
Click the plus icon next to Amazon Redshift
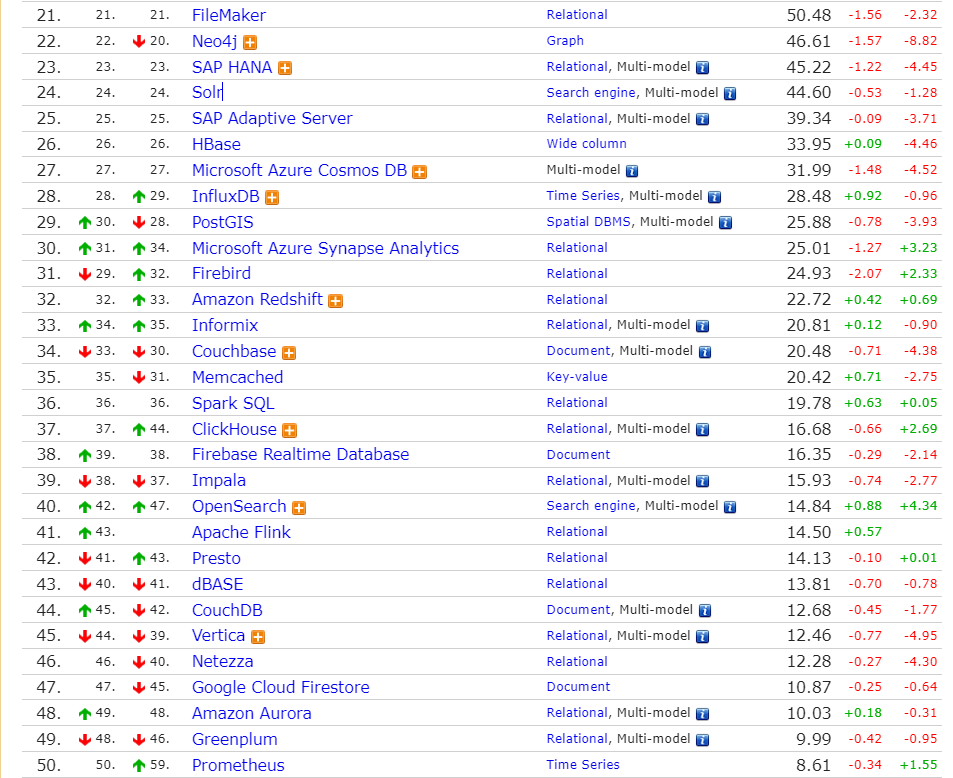point(335,301)
